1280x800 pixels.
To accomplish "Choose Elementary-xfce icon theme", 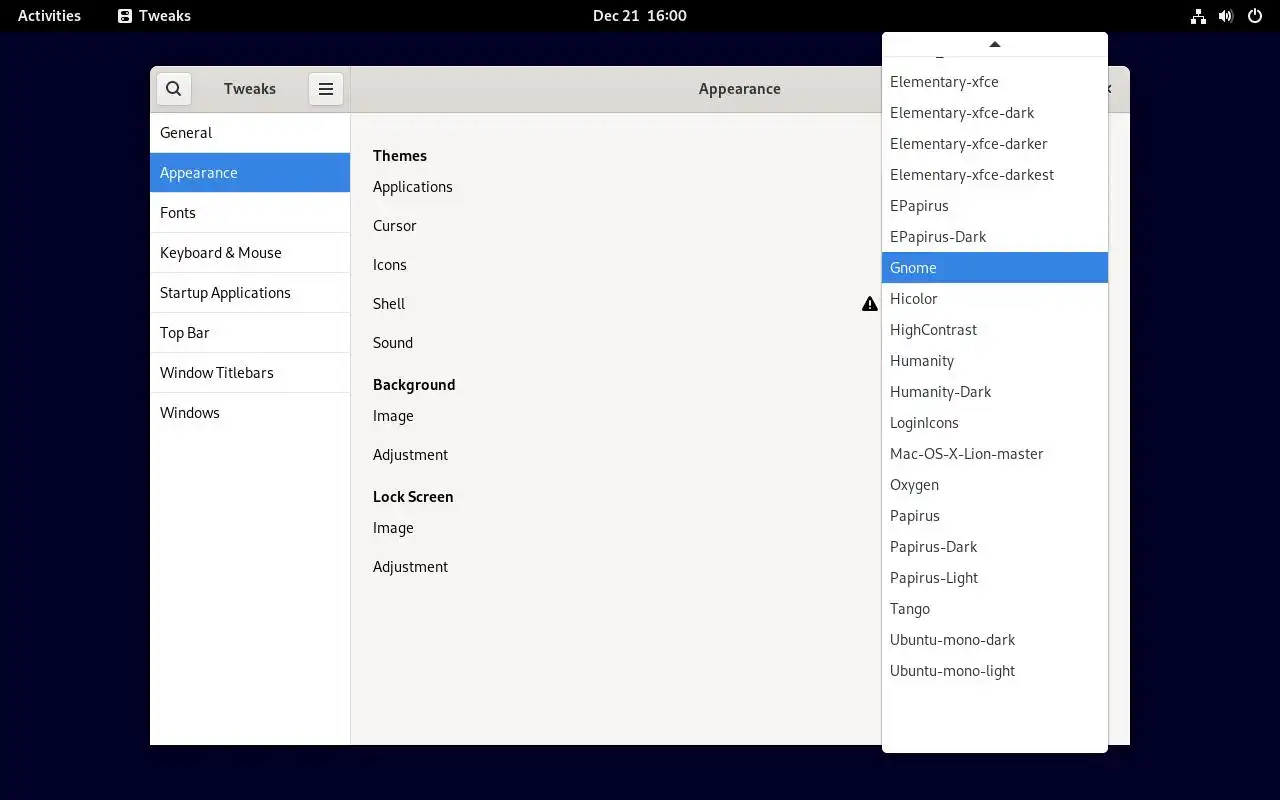I will 995,81.
